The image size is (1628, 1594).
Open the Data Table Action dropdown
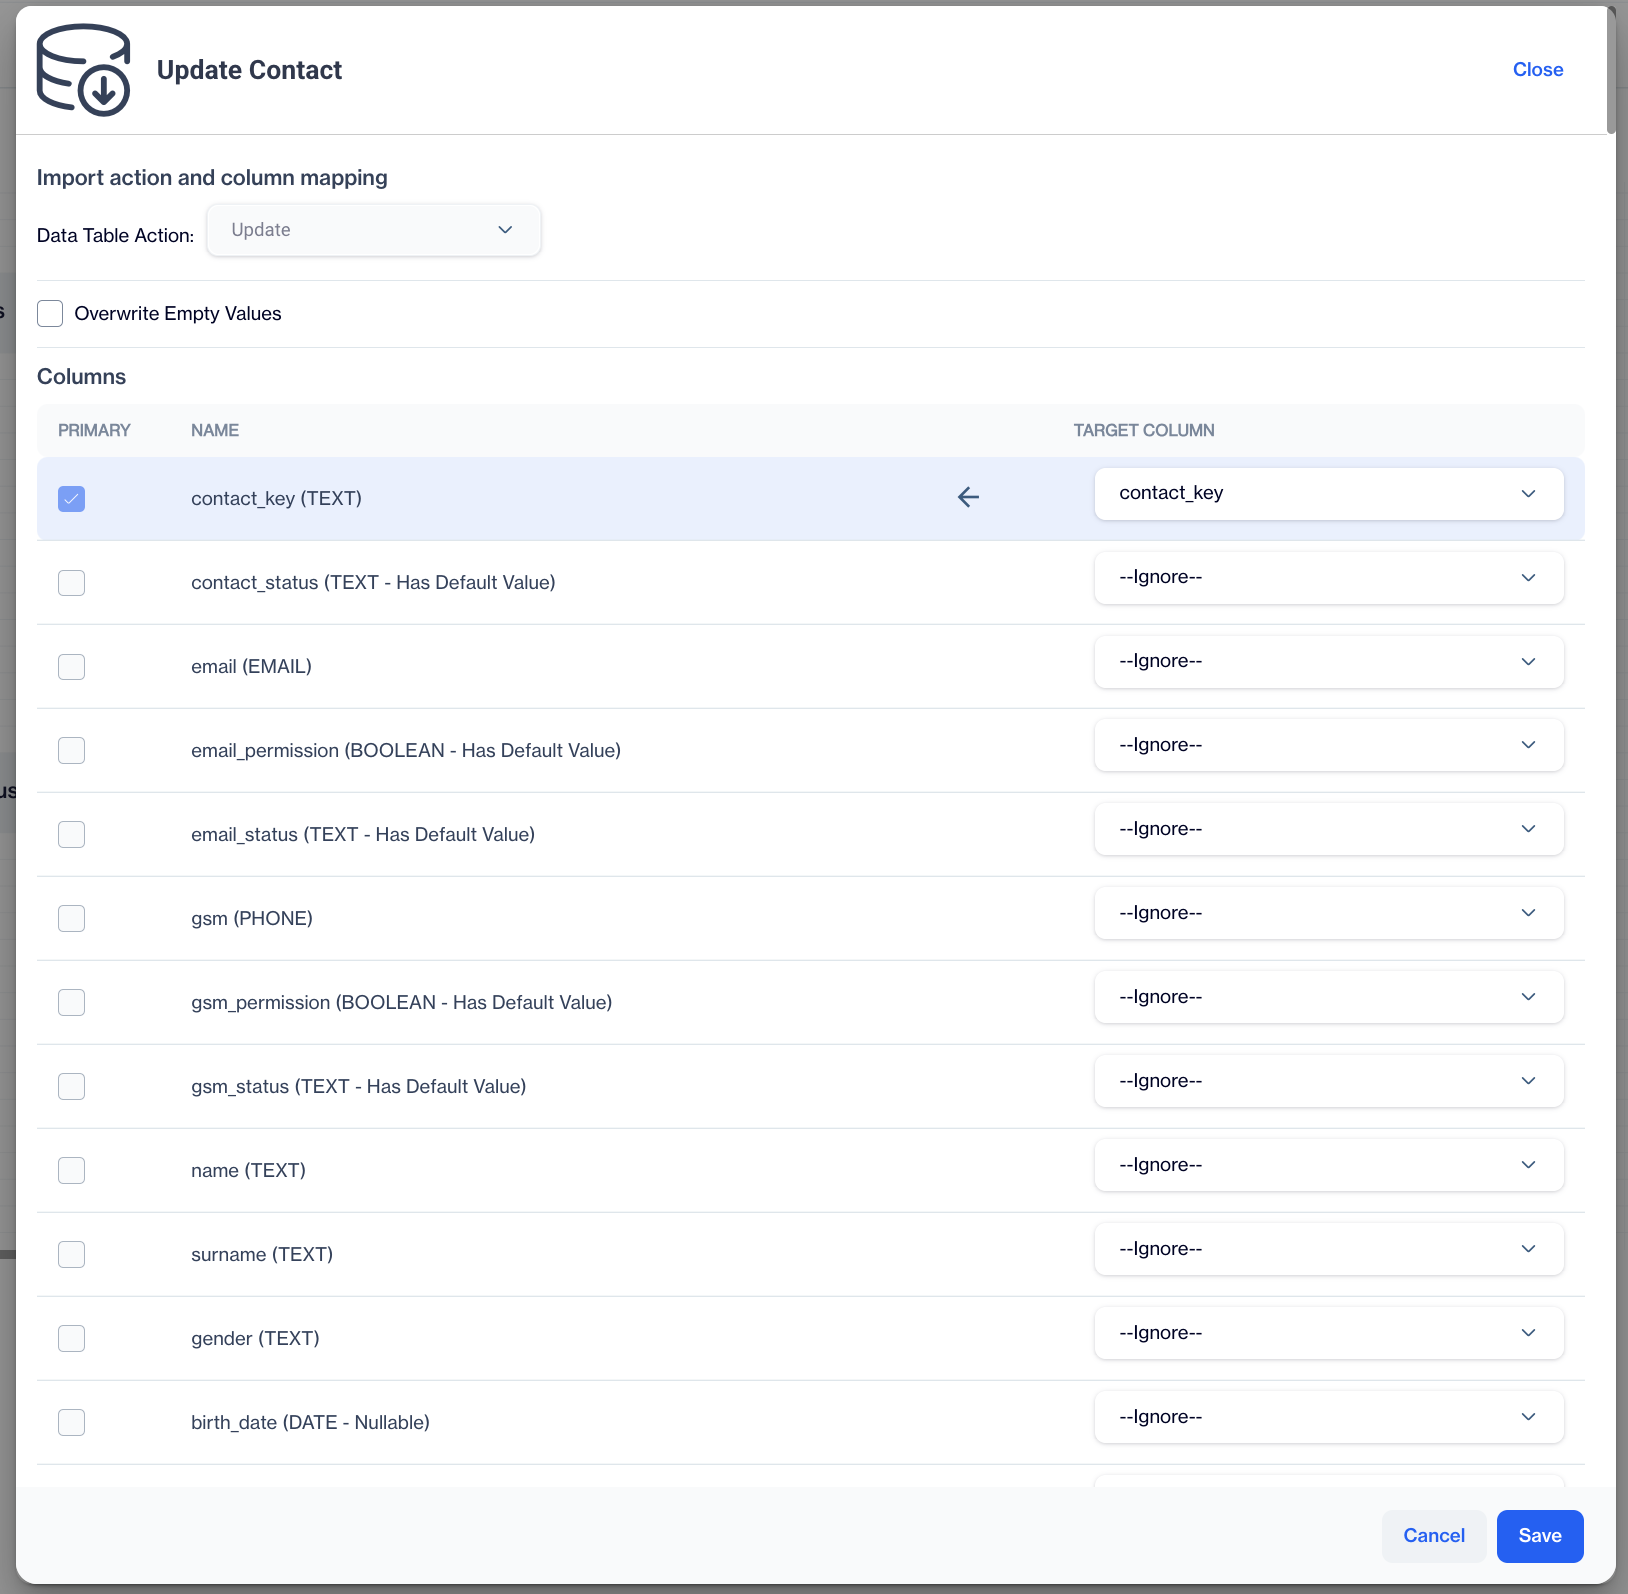pyautogui.click(x=374, y=230)
